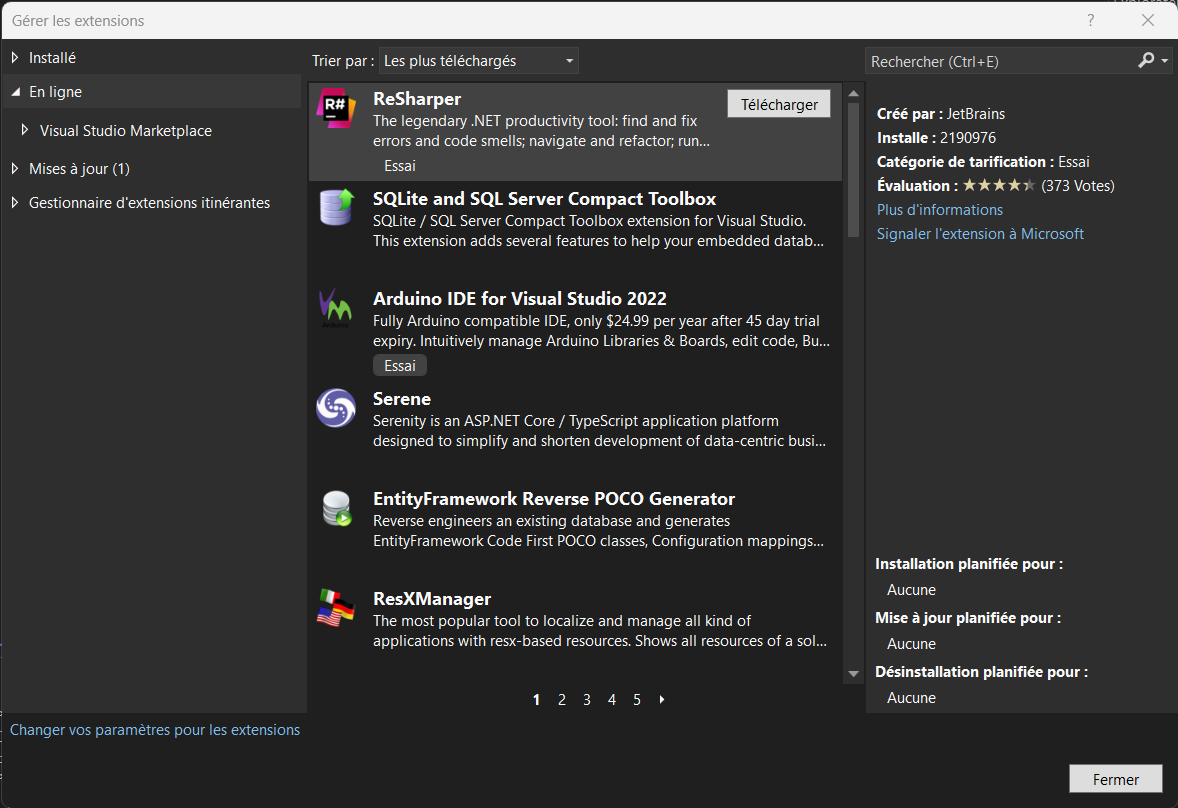Close the Gérer les extensions dialog
1178x808 pixels.
pos(1147,20)
